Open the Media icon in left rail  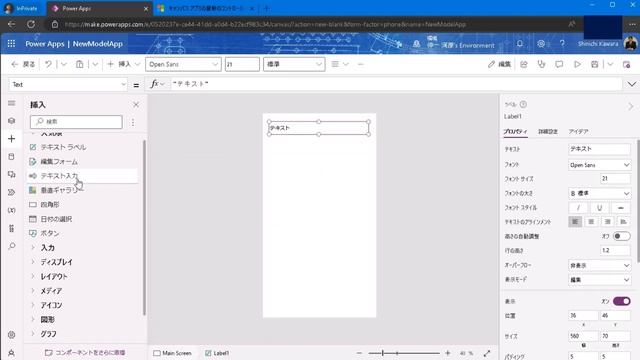point(11,174)
